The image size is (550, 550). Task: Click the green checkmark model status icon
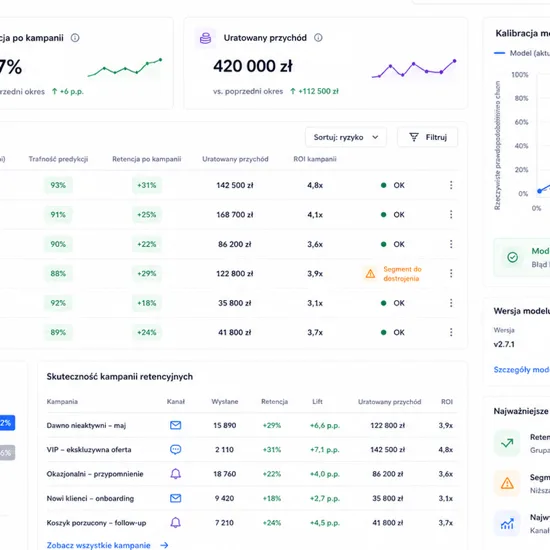[x=512, y=257]
